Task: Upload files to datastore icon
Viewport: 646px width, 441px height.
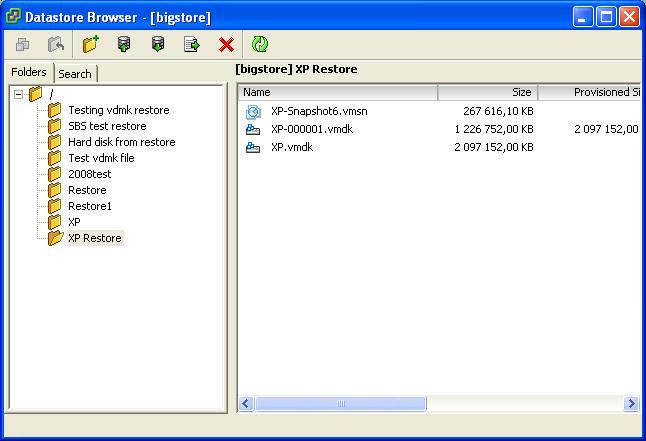Action: coord(124,44)
